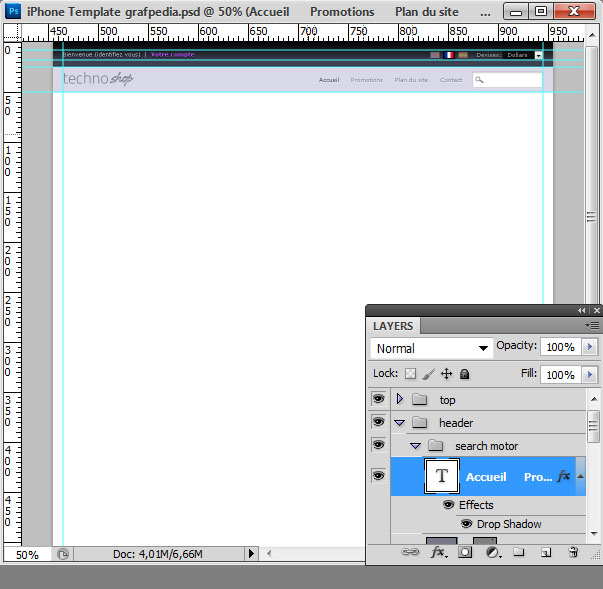Add a layer mask to the layer
Viewport: 603px width, 589px height.
(x=465, y=552)
